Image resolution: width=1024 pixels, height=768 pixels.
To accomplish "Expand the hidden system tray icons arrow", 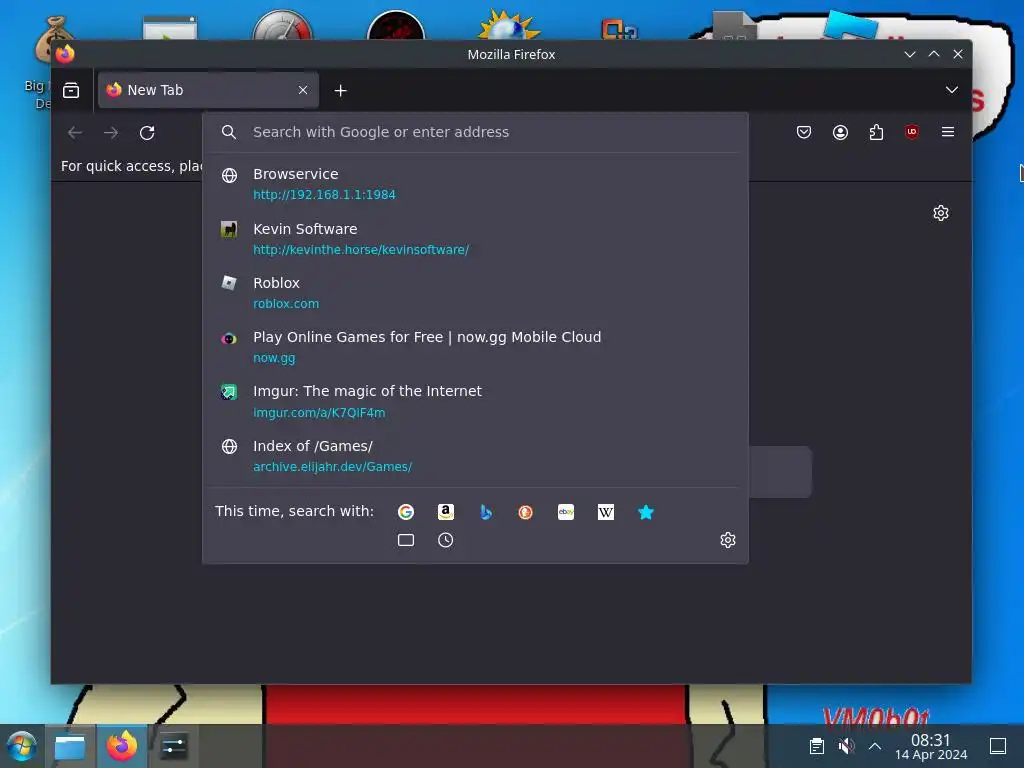I will (x=875, y=746).
